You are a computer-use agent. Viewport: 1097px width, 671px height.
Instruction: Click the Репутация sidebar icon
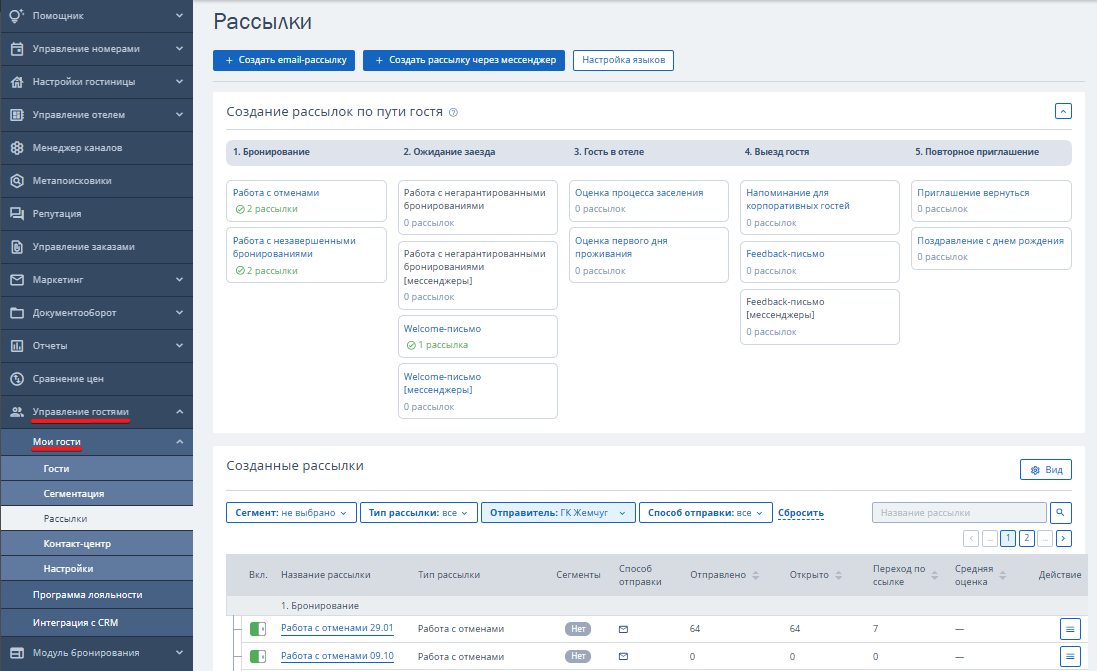(17, 213)
